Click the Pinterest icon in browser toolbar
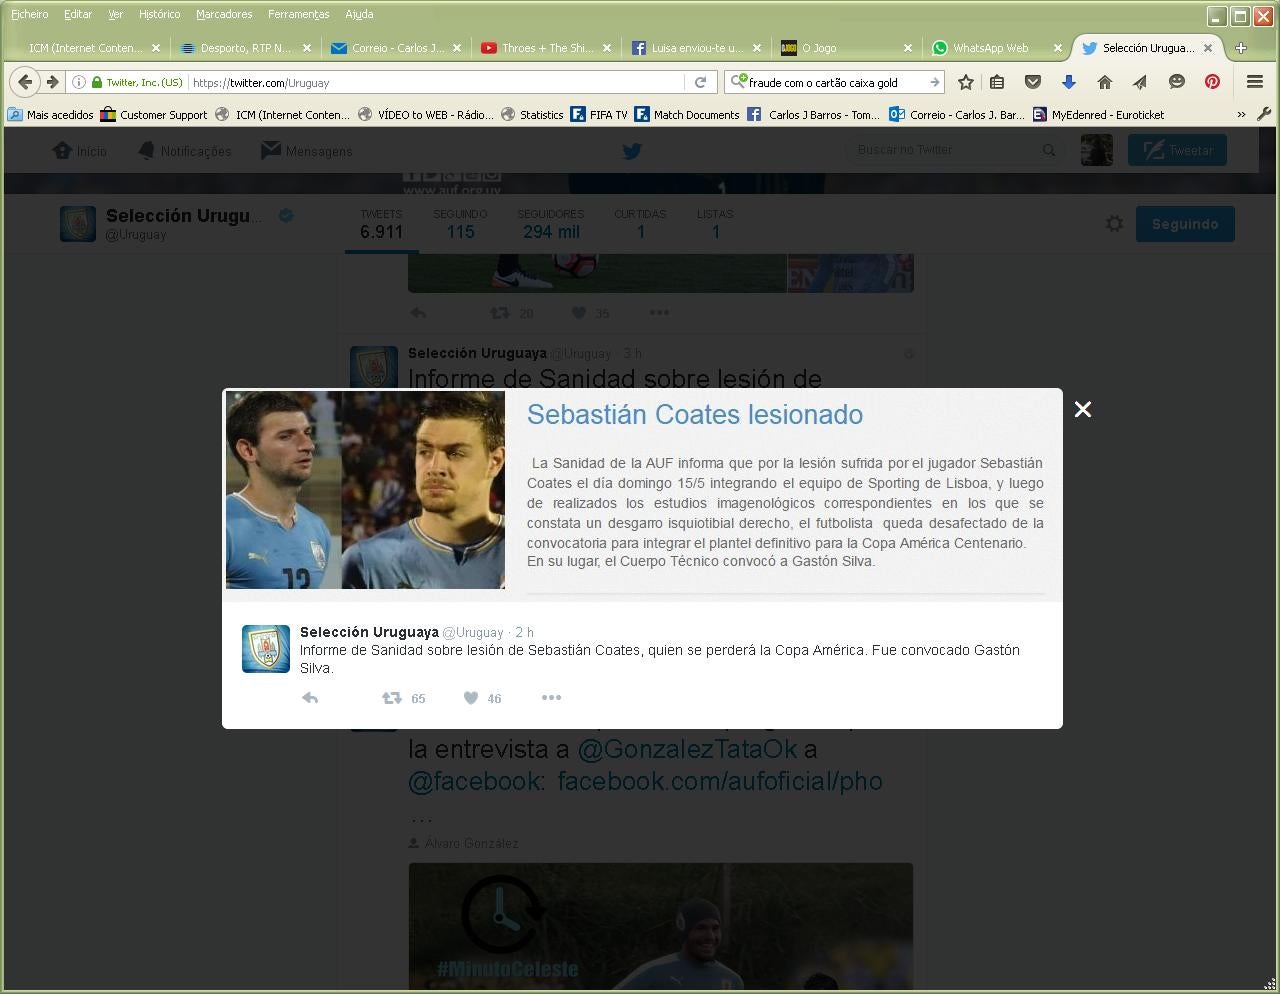The width and height of the screenshot is (1280, 994). point(1212,82)
